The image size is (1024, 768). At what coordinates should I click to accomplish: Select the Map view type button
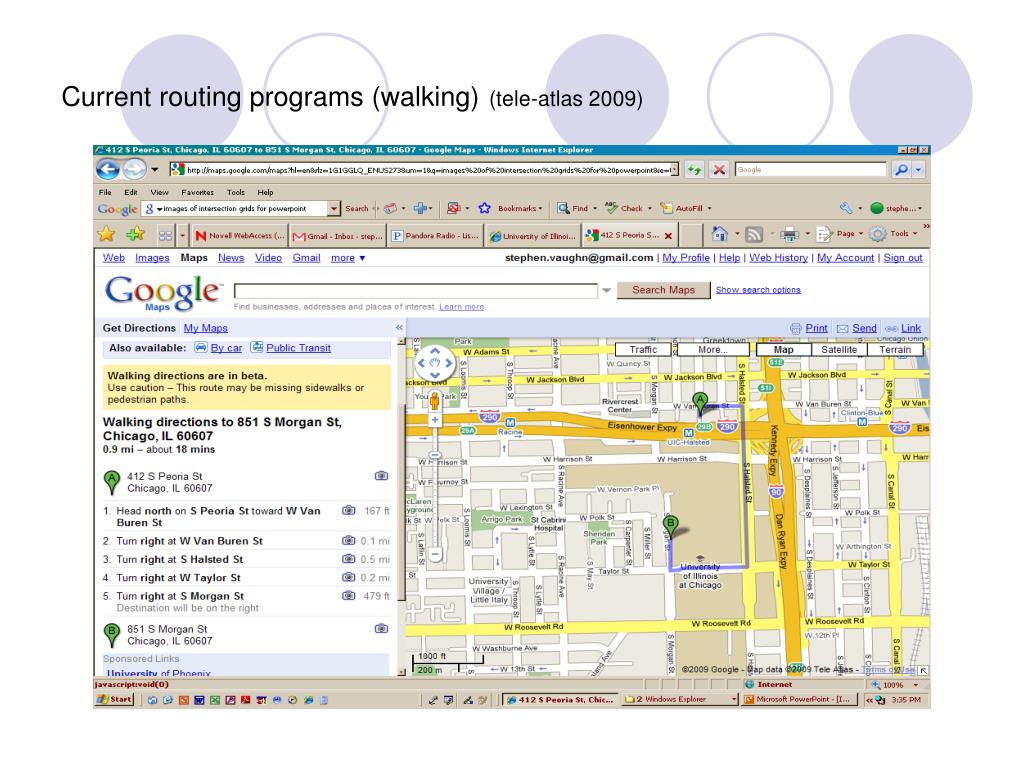click(x=784, y=349)
